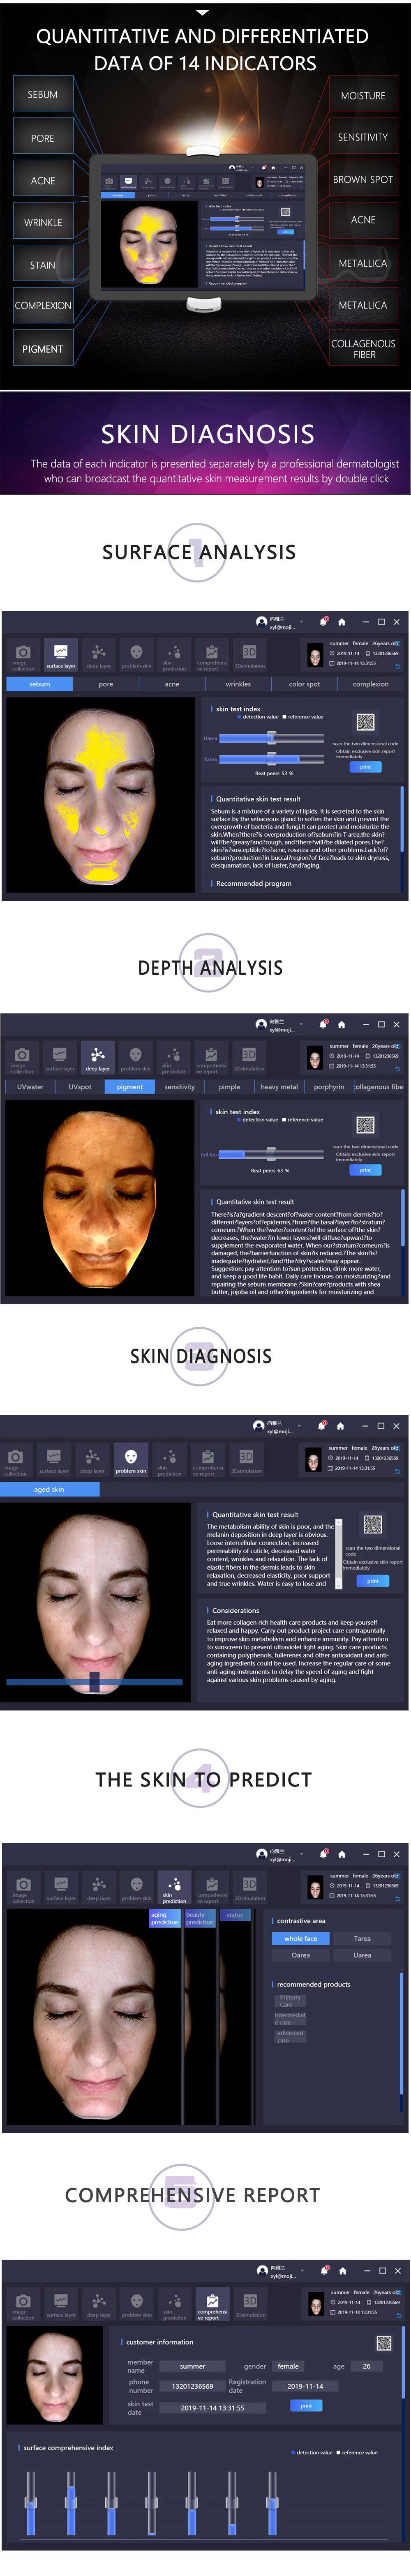This screenshot has height=2576, width=411.
Task: Select the heavy metal tab
Action: pos(279,1087)
